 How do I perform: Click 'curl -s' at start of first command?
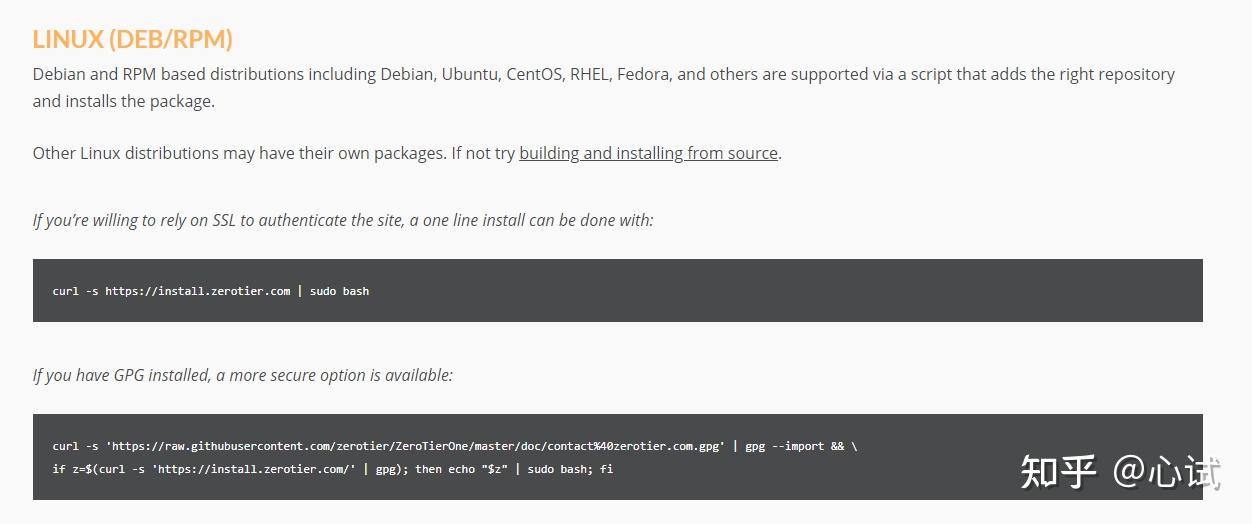[75, 291]
